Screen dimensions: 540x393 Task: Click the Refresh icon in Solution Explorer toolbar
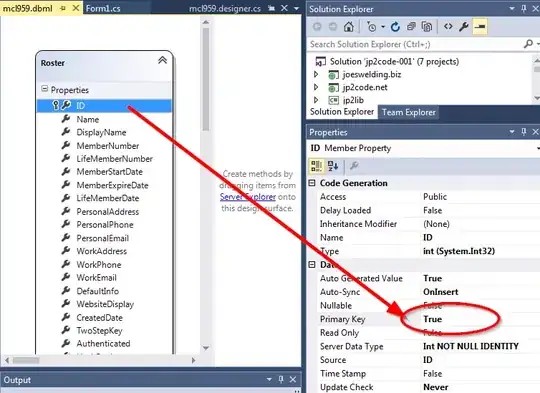[395, 27]
